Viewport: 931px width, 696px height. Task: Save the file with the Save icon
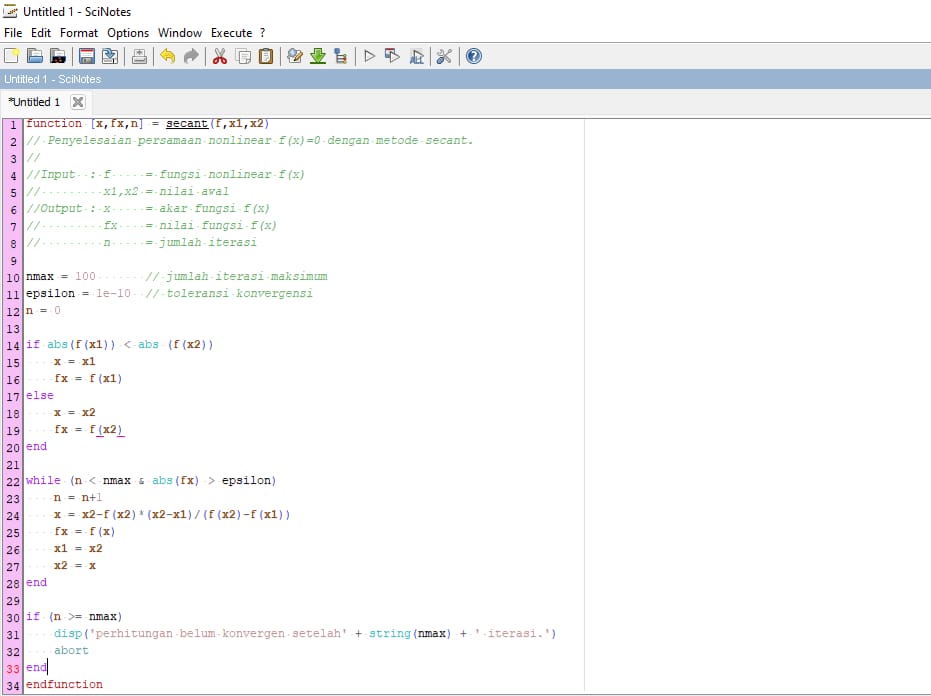click(87, 56)
